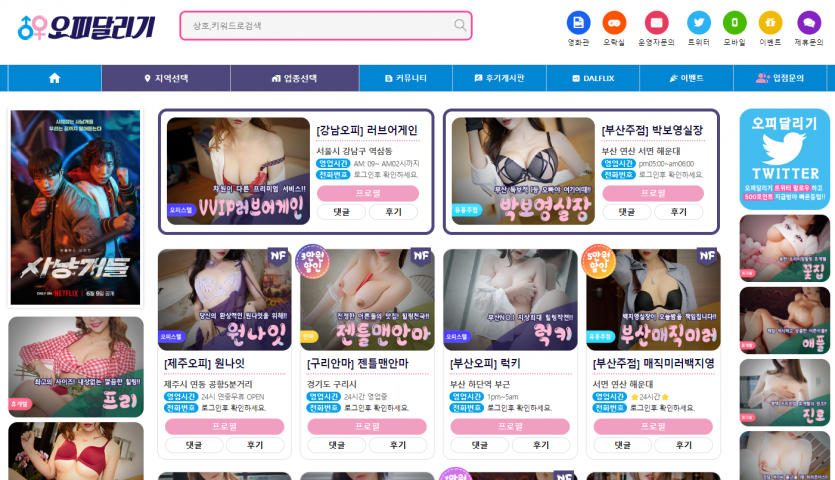Click the 영화관 icon in the header

pyautogui.click(x=578, y=23)
